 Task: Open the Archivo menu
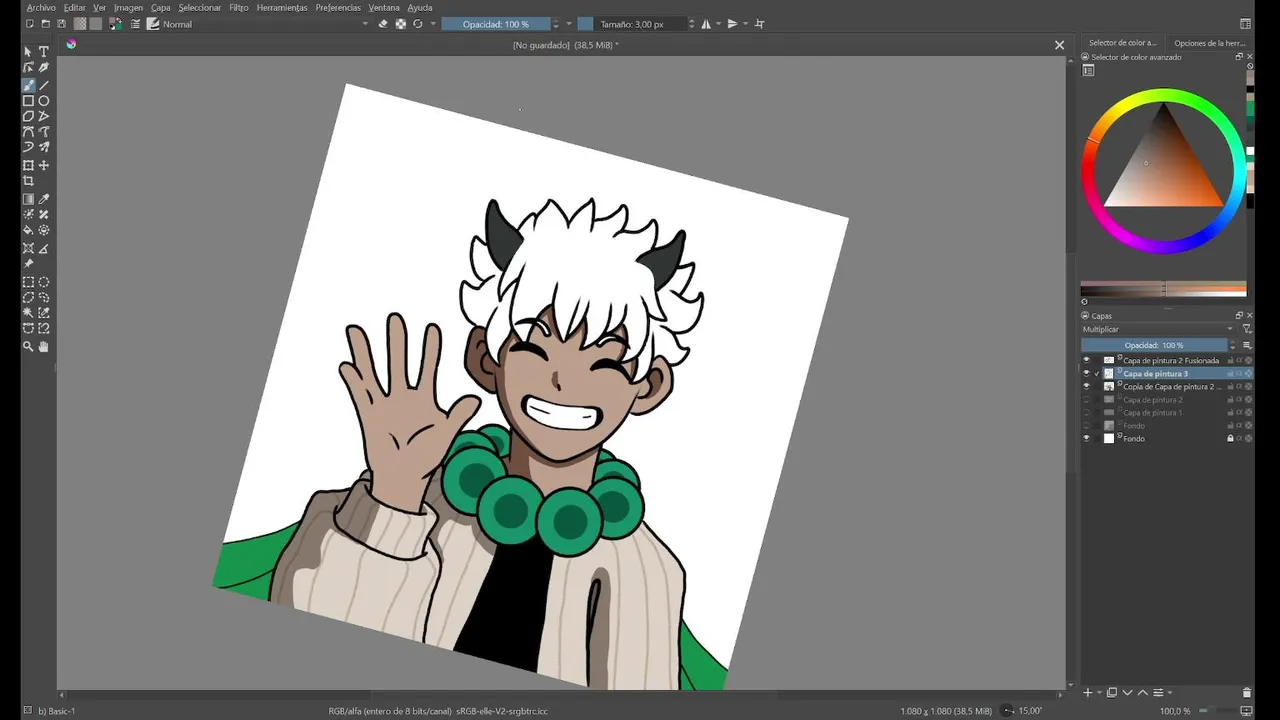pos(41,7)
